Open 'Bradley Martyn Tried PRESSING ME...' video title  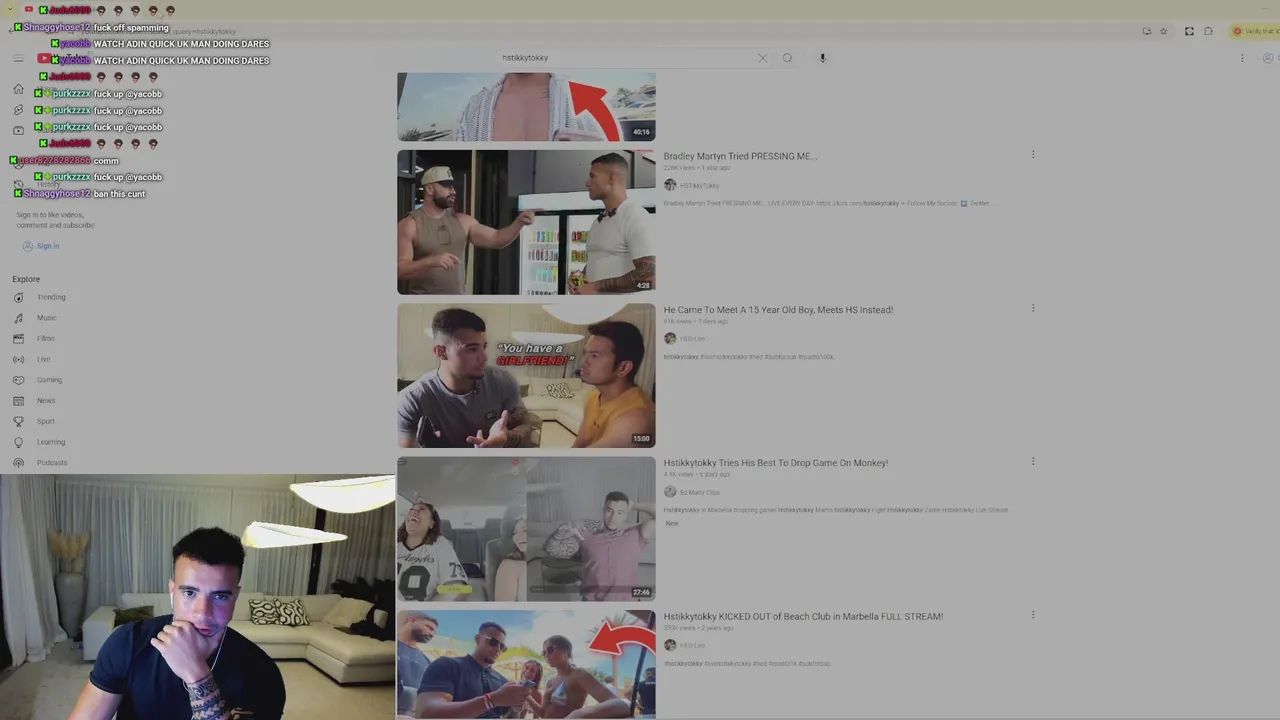point(740,156)
